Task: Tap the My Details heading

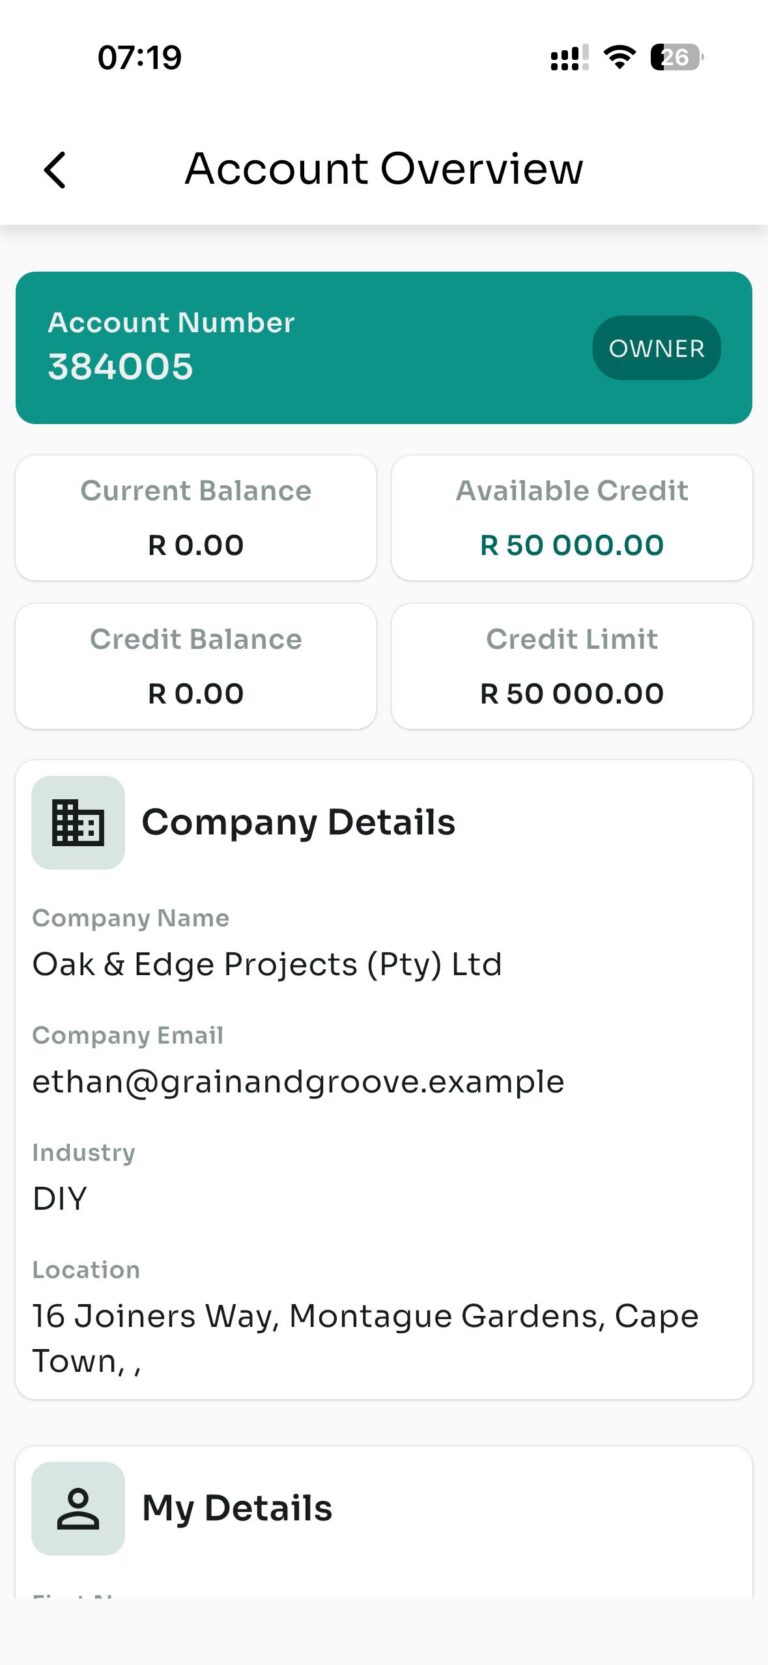Action: tap(237, 1508)
